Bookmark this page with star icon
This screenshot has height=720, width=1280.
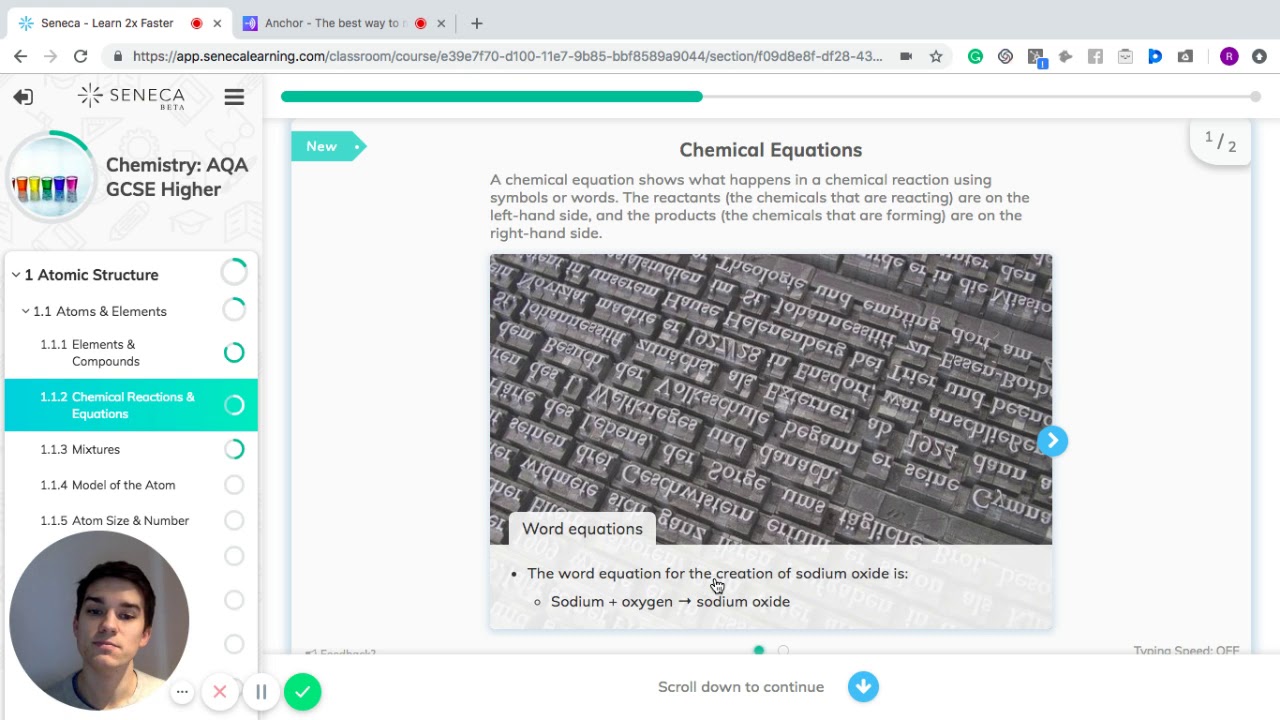point(936,57)
